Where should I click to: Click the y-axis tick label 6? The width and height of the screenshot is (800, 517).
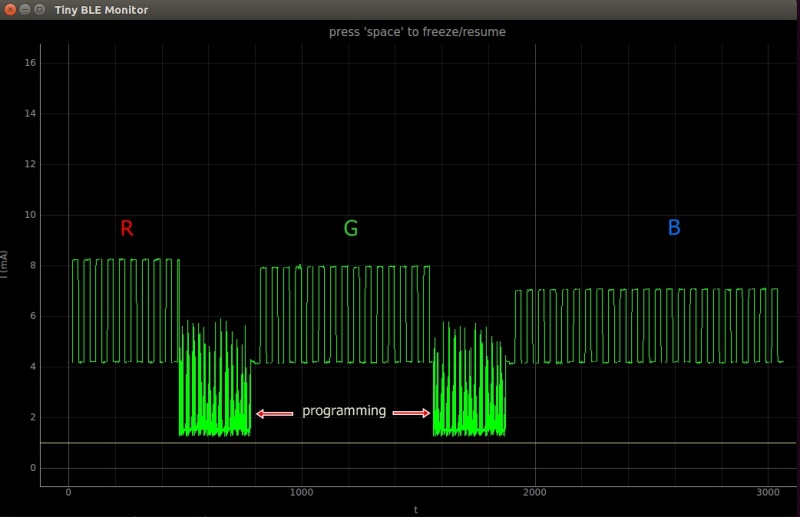coord(33,315)
